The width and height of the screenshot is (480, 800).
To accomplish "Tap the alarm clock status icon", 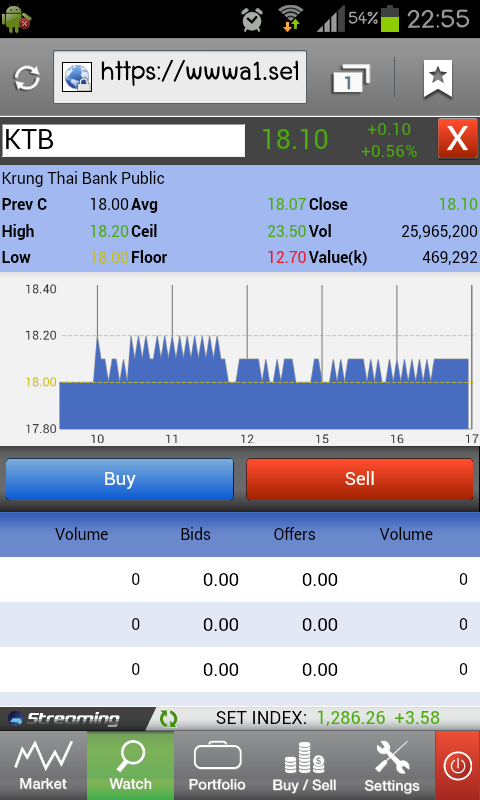I will (x=252, y=19).
